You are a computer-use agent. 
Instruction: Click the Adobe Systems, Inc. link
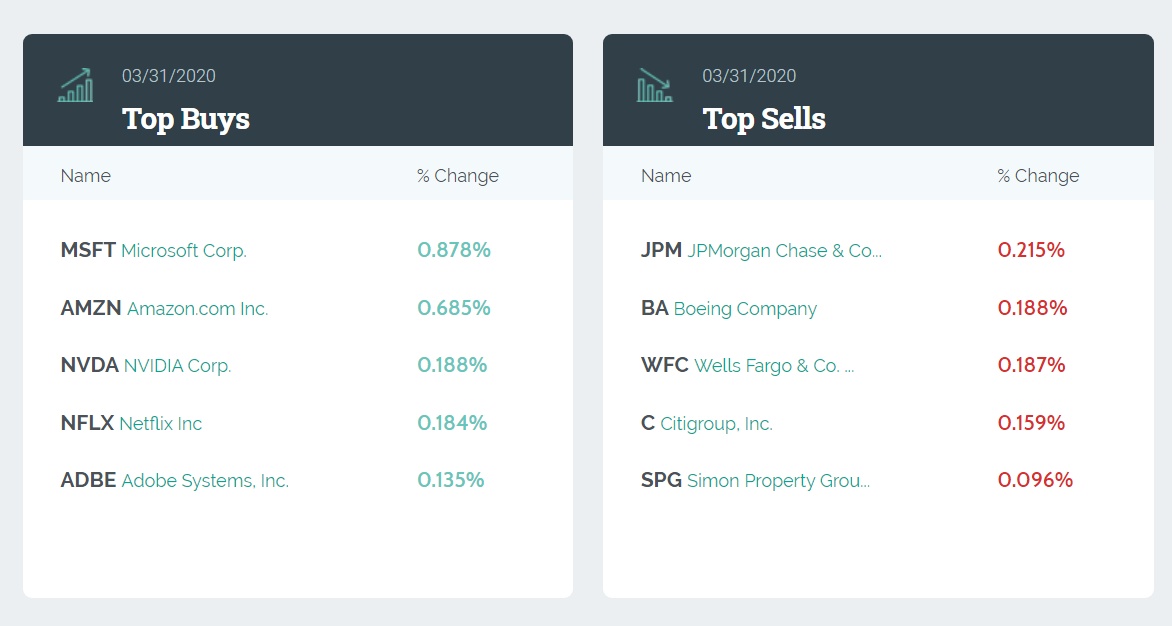click(x=205, y=481)
